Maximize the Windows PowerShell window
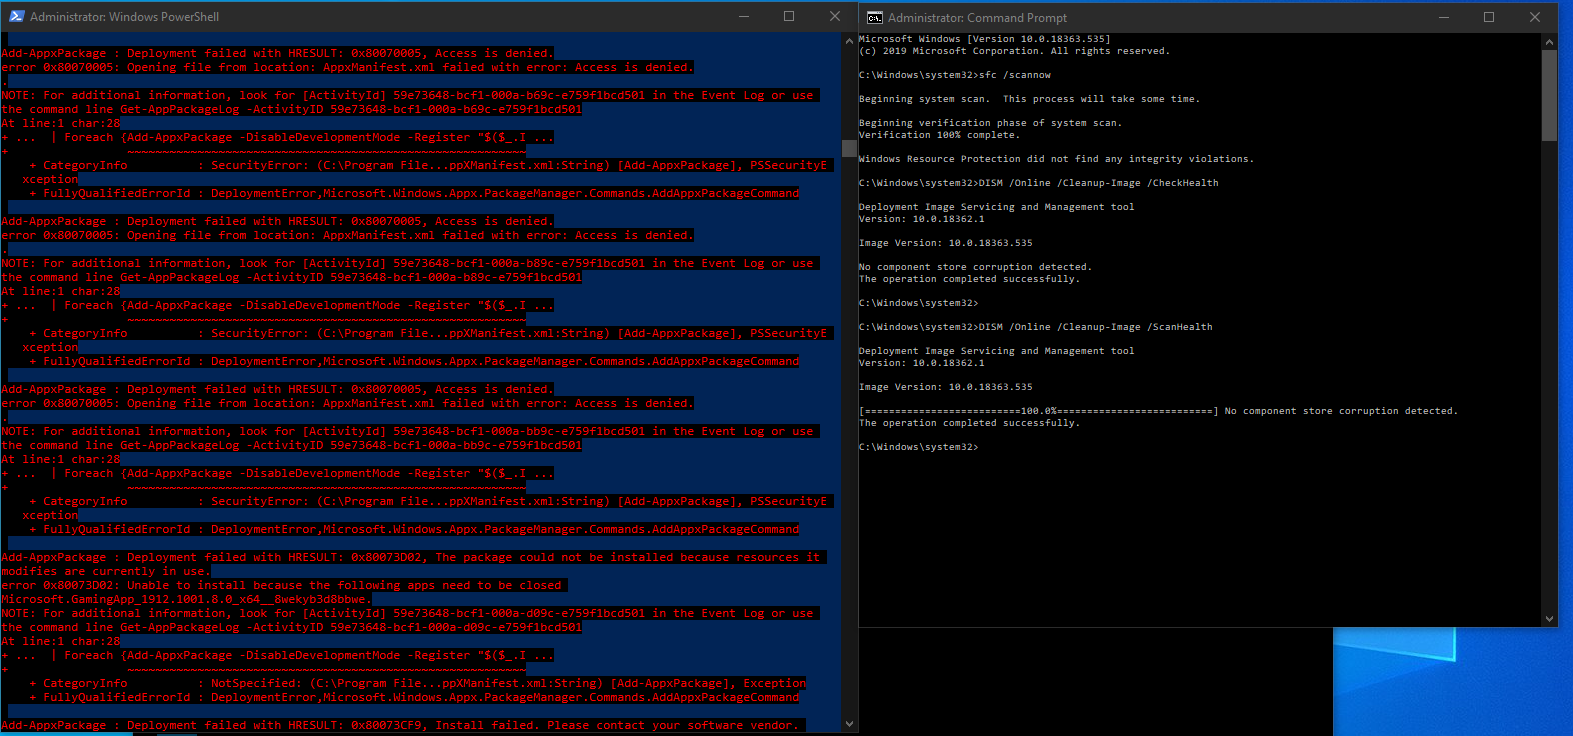Screen dimensions: 1573x736 (x=789, y=16)
